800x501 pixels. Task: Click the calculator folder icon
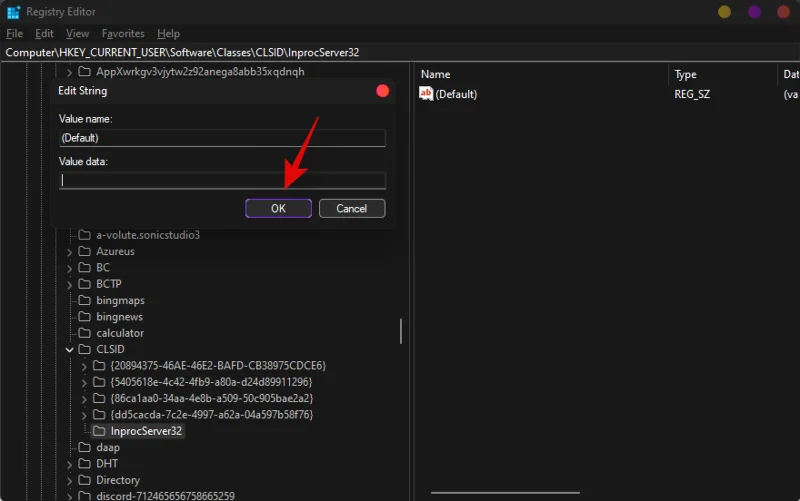pos(85,333)
